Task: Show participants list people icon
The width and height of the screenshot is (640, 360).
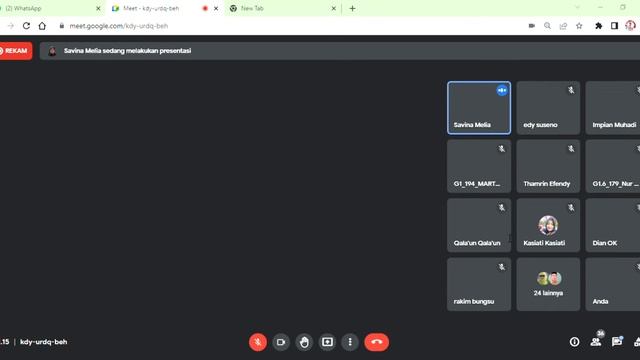Action: pyautogui.click(x=596, y=342)
